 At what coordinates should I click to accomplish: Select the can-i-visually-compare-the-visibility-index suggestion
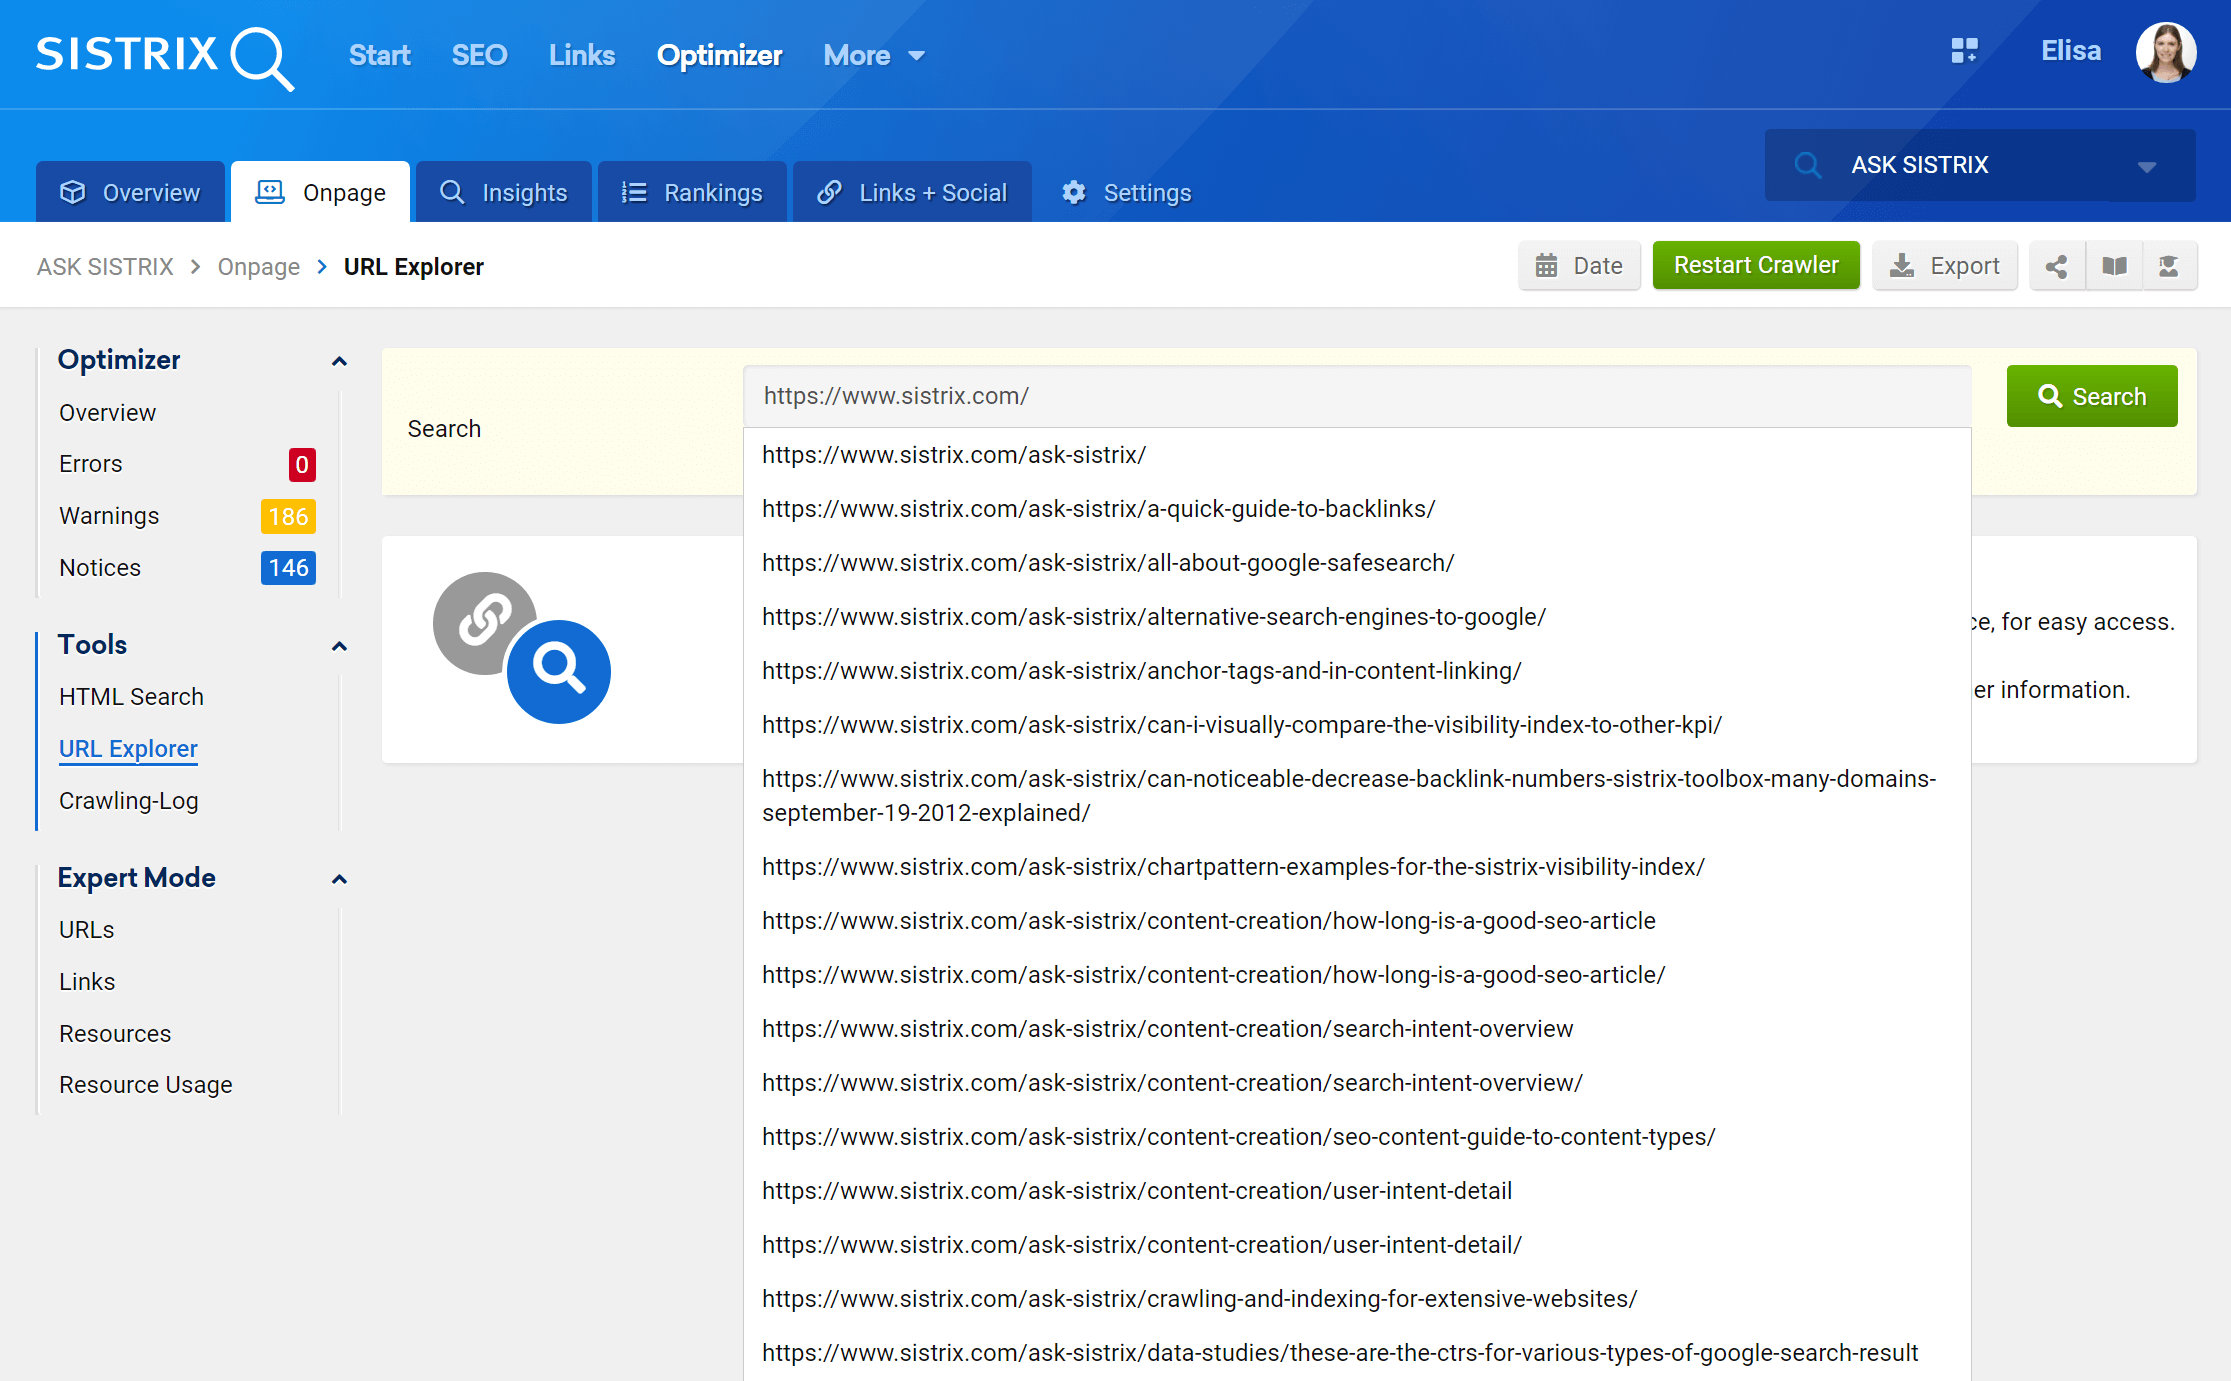pyautogui.click(x=1357, y=725)
